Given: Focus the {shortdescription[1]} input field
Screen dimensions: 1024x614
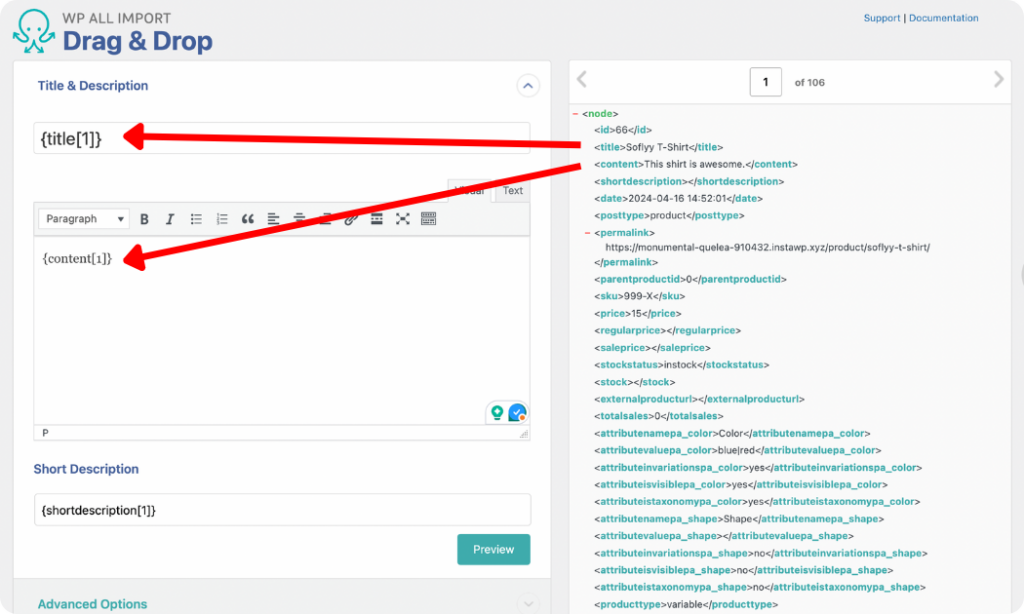Looking at the screenshot, I should 282,510.
